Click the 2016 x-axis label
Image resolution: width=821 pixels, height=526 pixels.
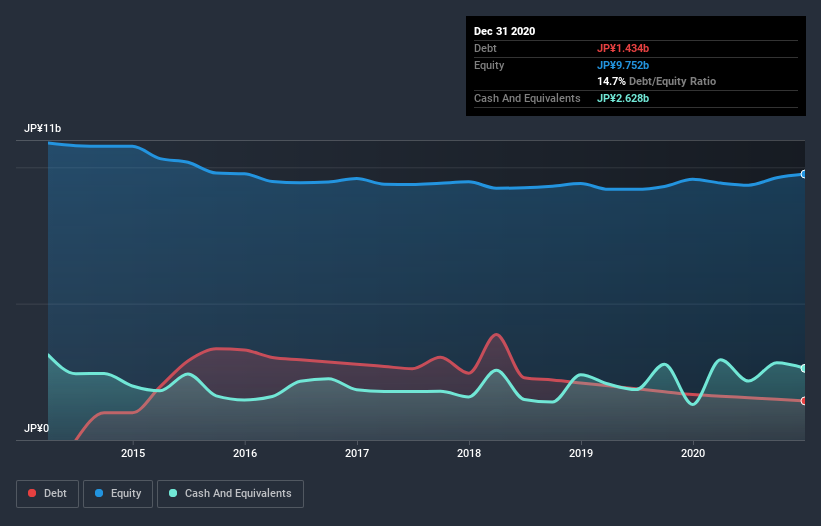point(245,453)
